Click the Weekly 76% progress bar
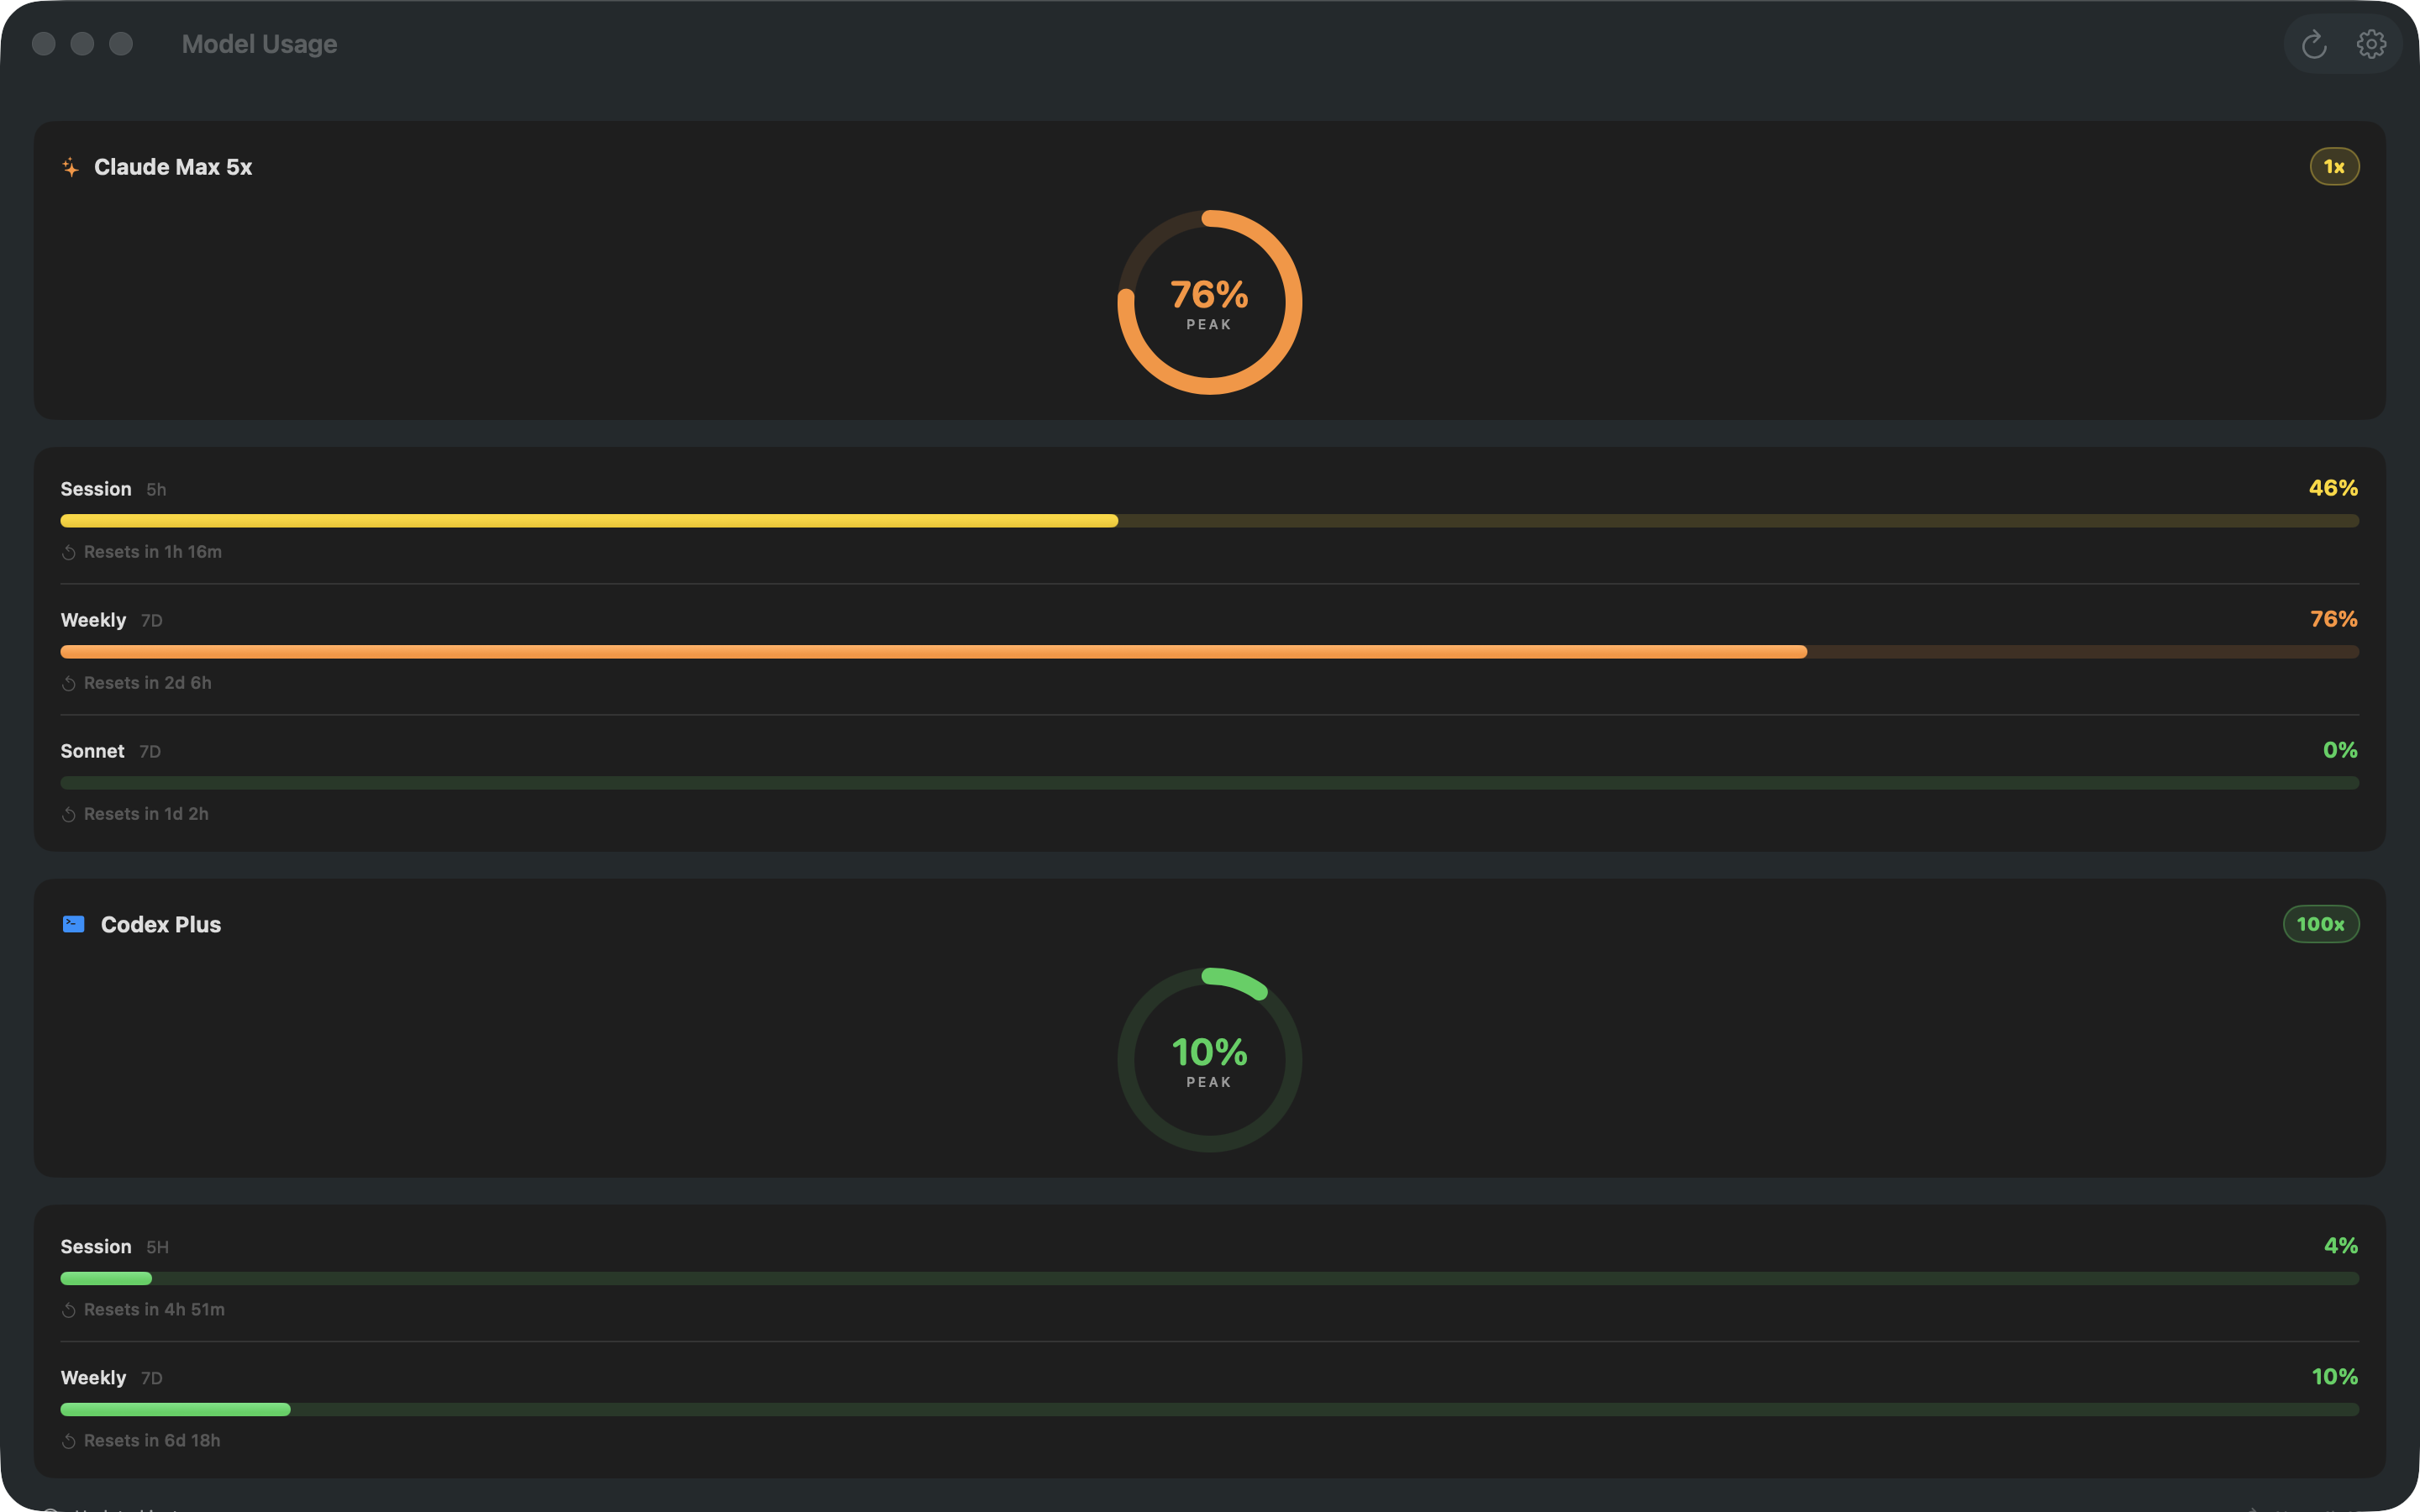The height and width of the screenshot is (1512, 2420). click(1210, 651)
